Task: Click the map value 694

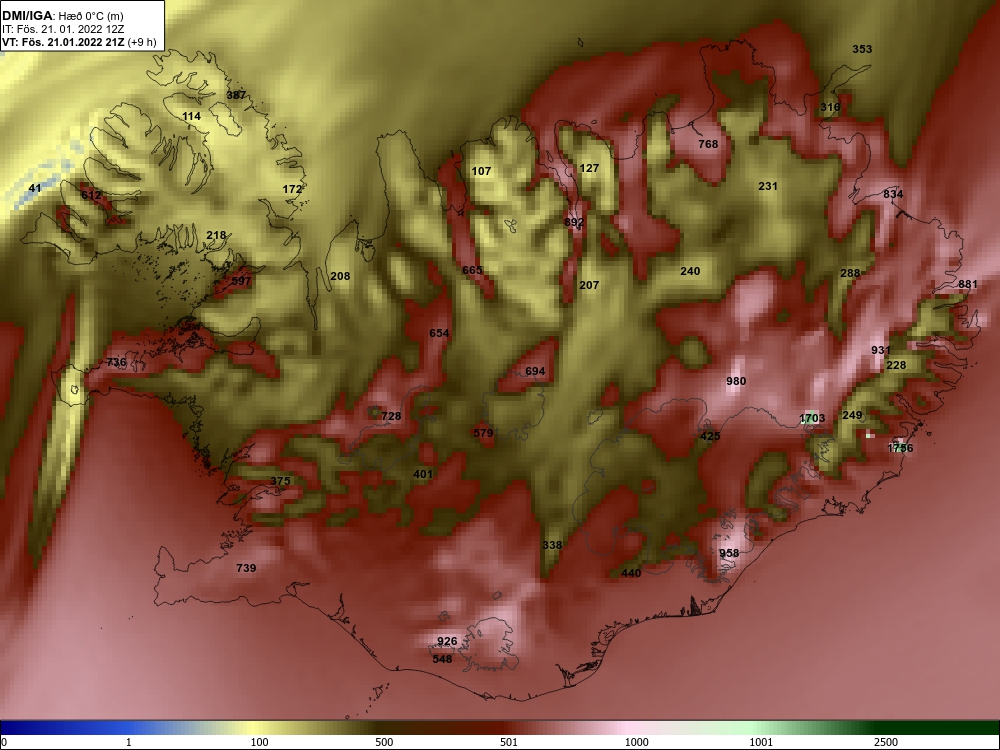Action: coord(536,371)
